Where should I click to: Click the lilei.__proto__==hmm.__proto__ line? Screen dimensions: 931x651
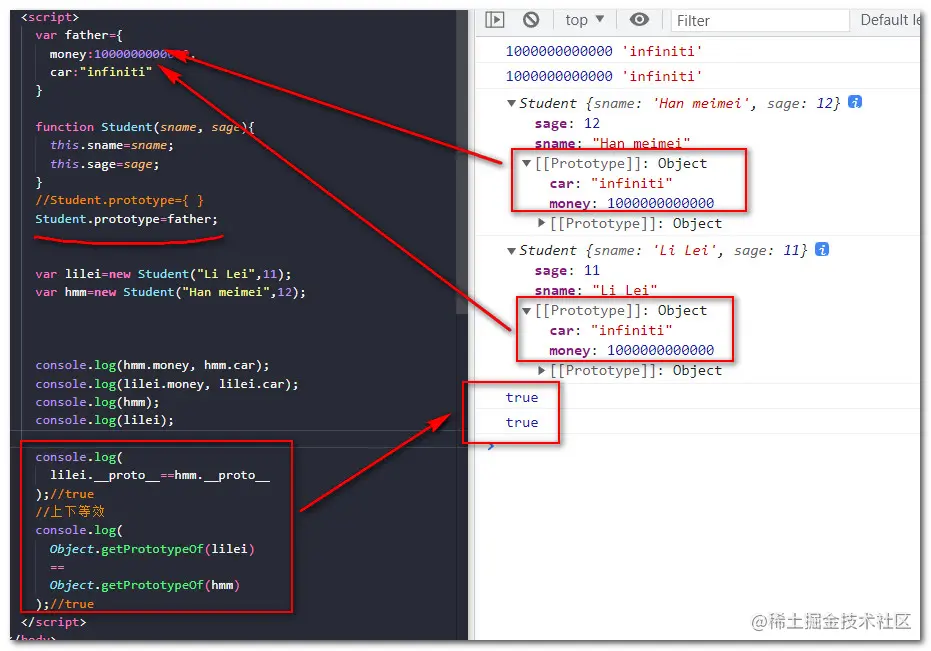pyautogui.click(x=160, y=475)
